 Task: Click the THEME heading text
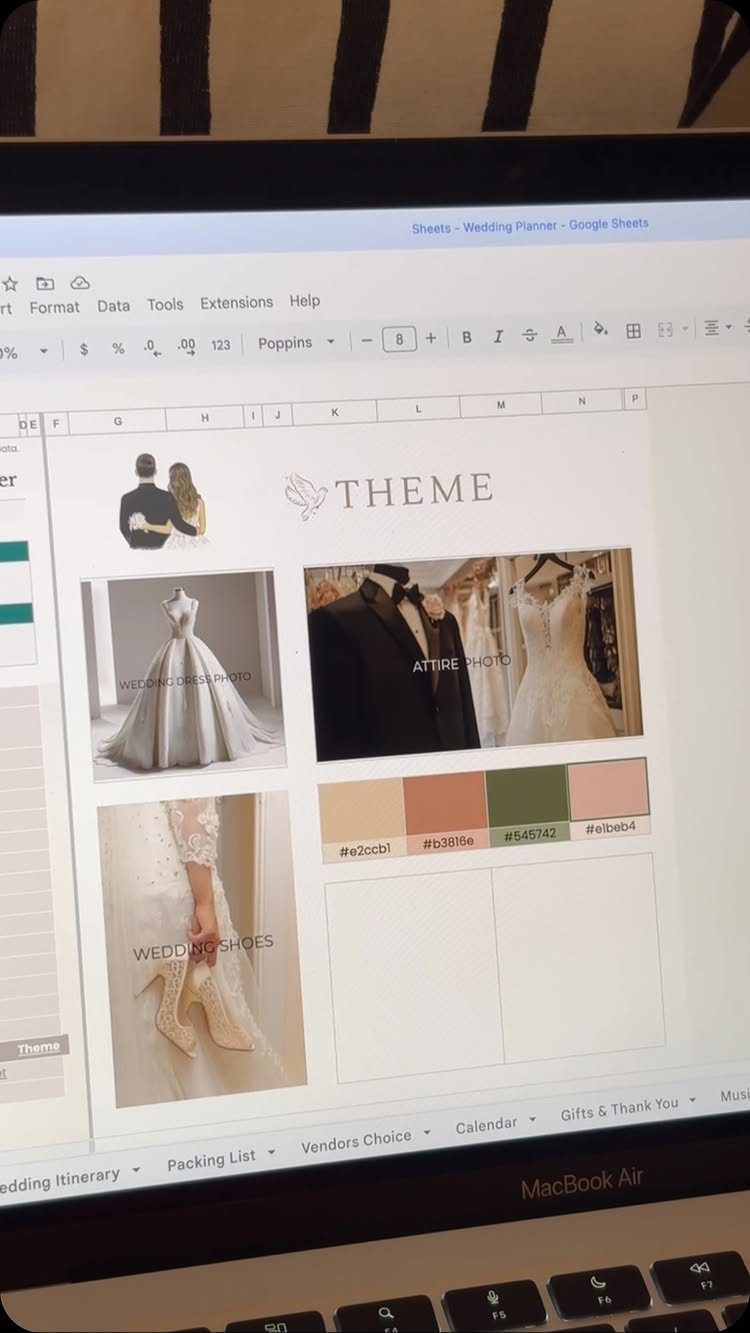414,489
